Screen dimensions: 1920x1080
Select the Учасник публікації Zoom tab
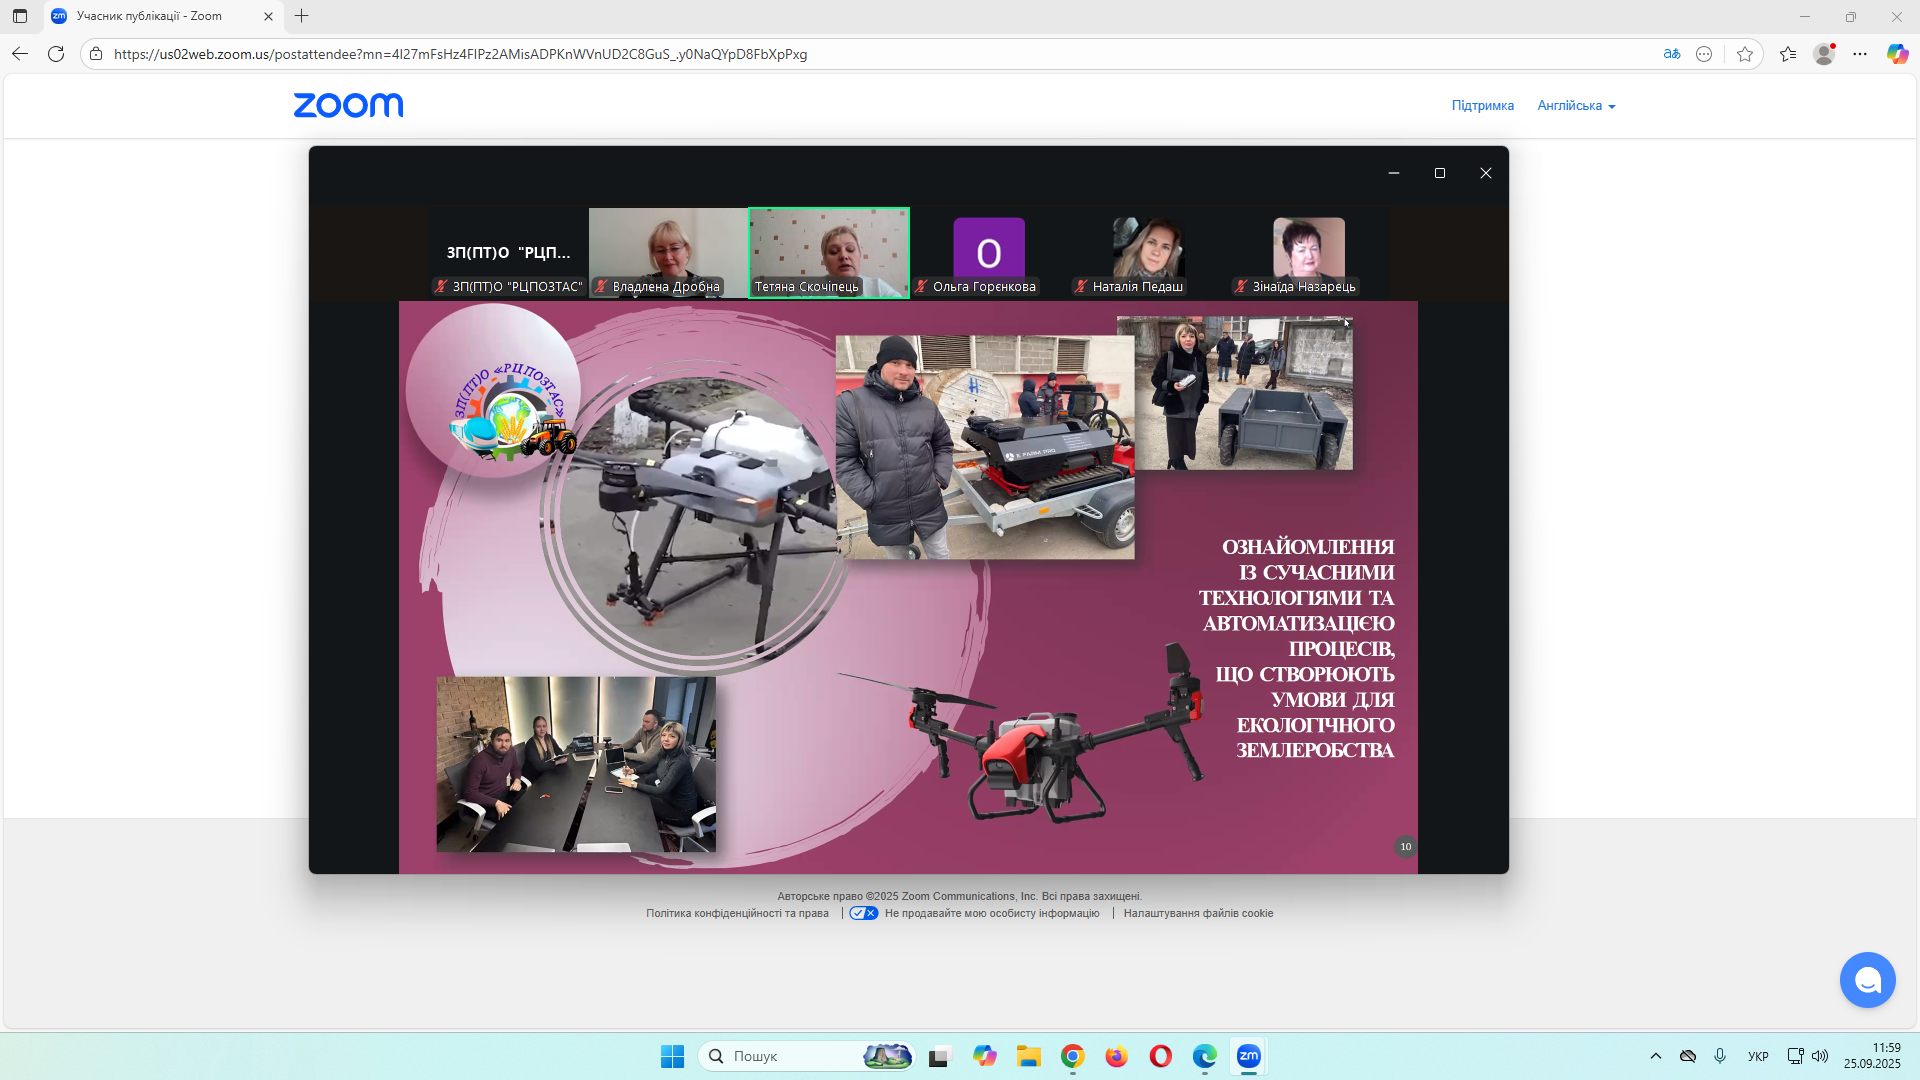(x=150, y=16)
